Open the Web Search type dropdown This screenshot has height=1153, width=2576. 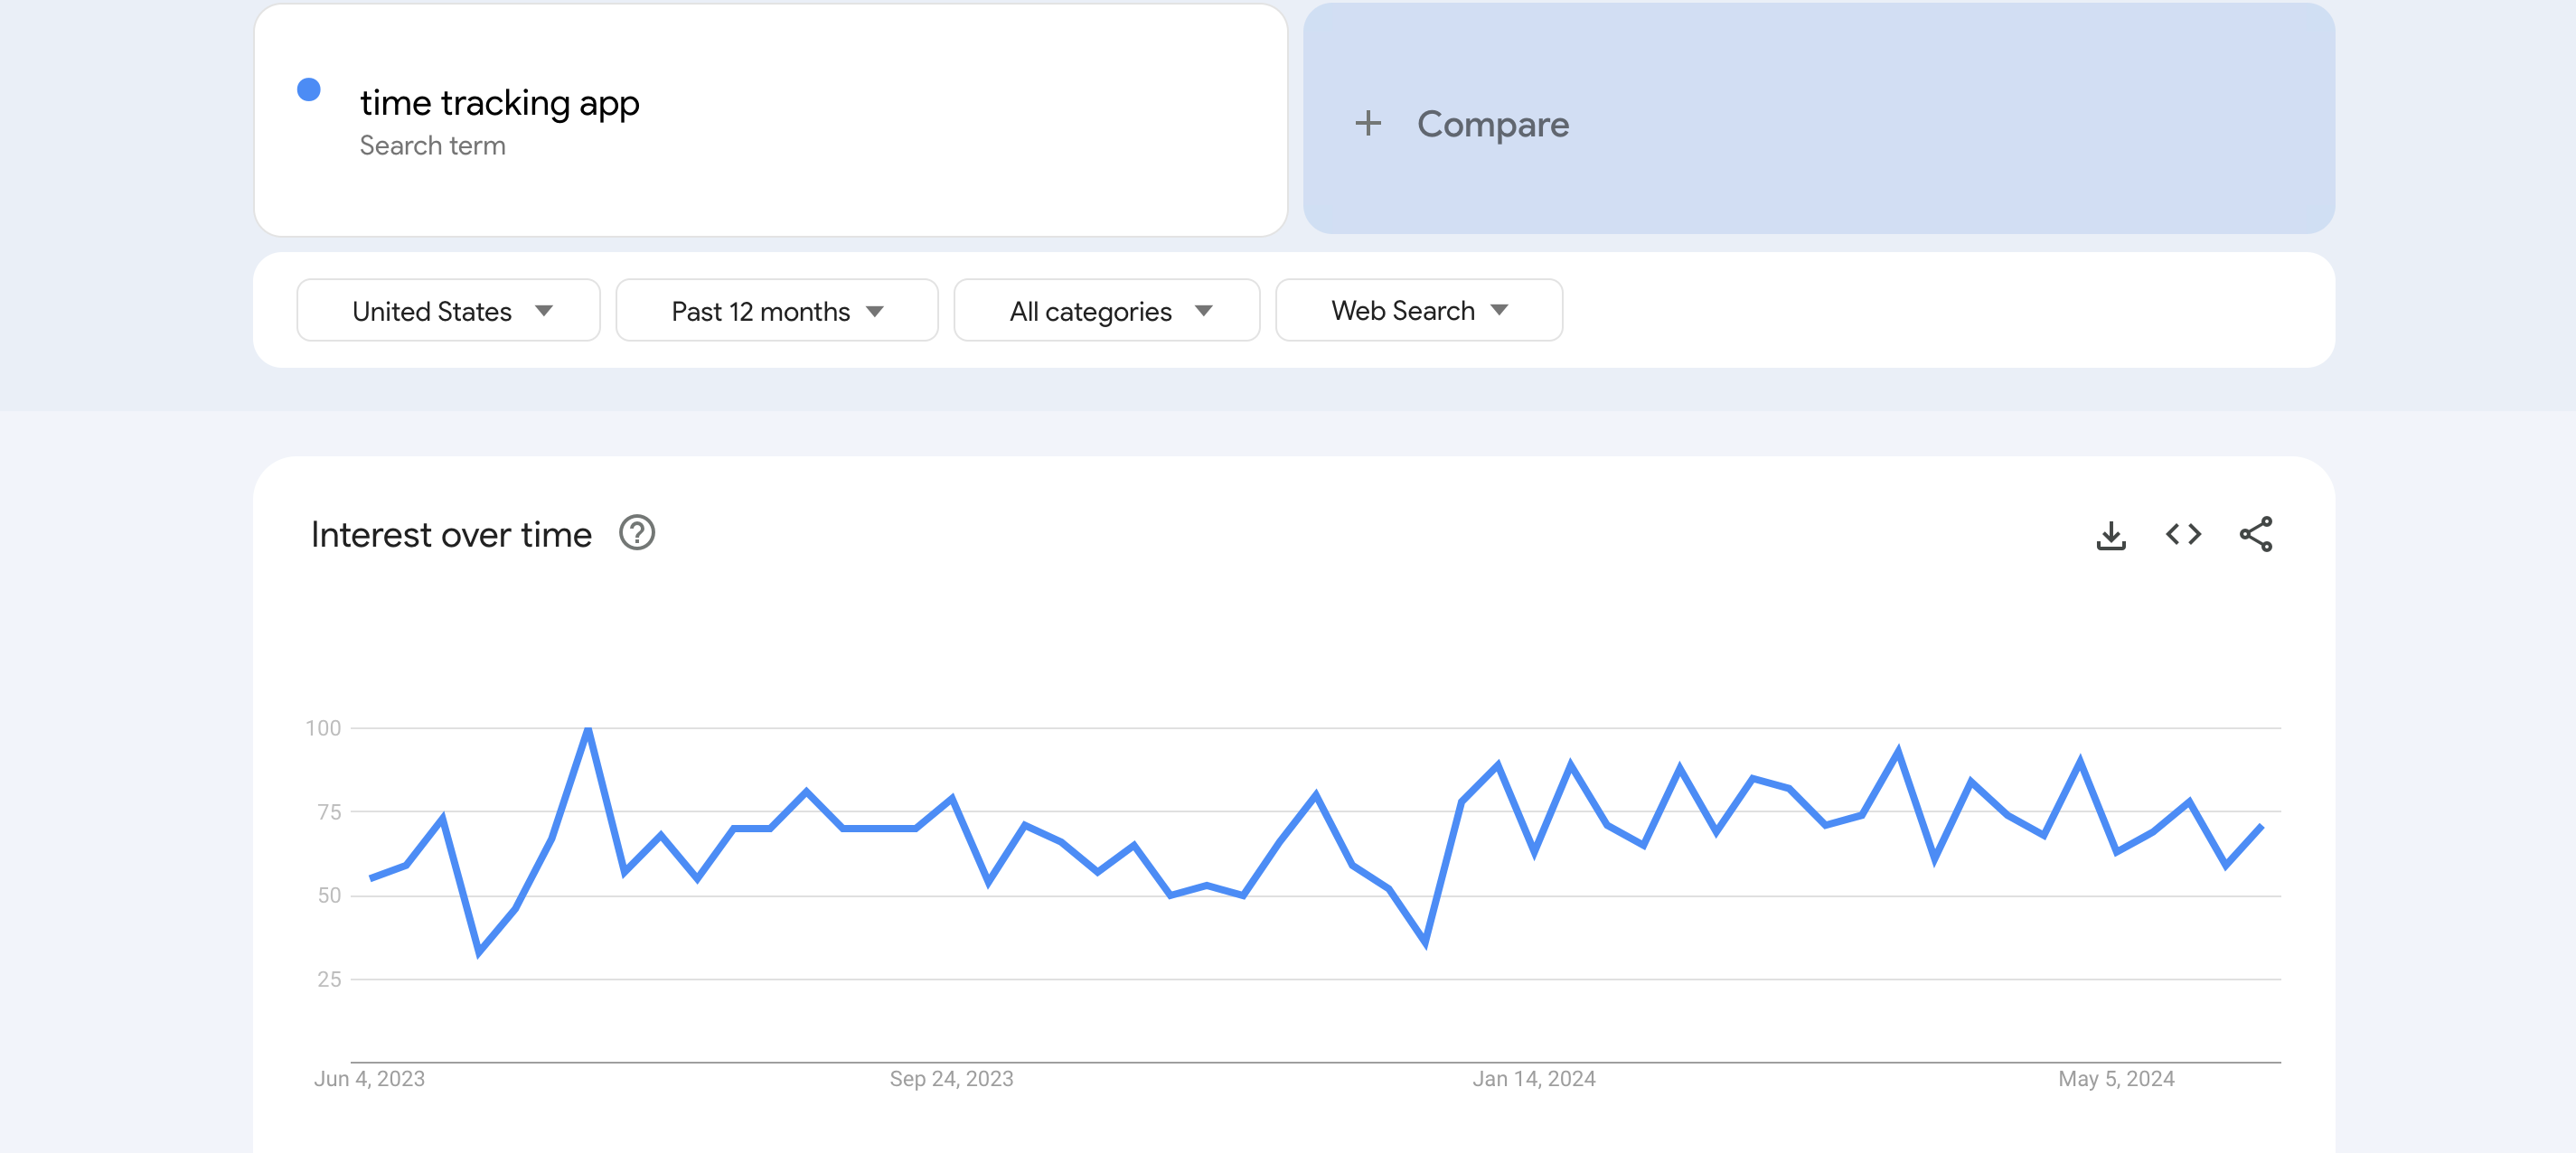pyautogui.click(x=1418, y=311)
